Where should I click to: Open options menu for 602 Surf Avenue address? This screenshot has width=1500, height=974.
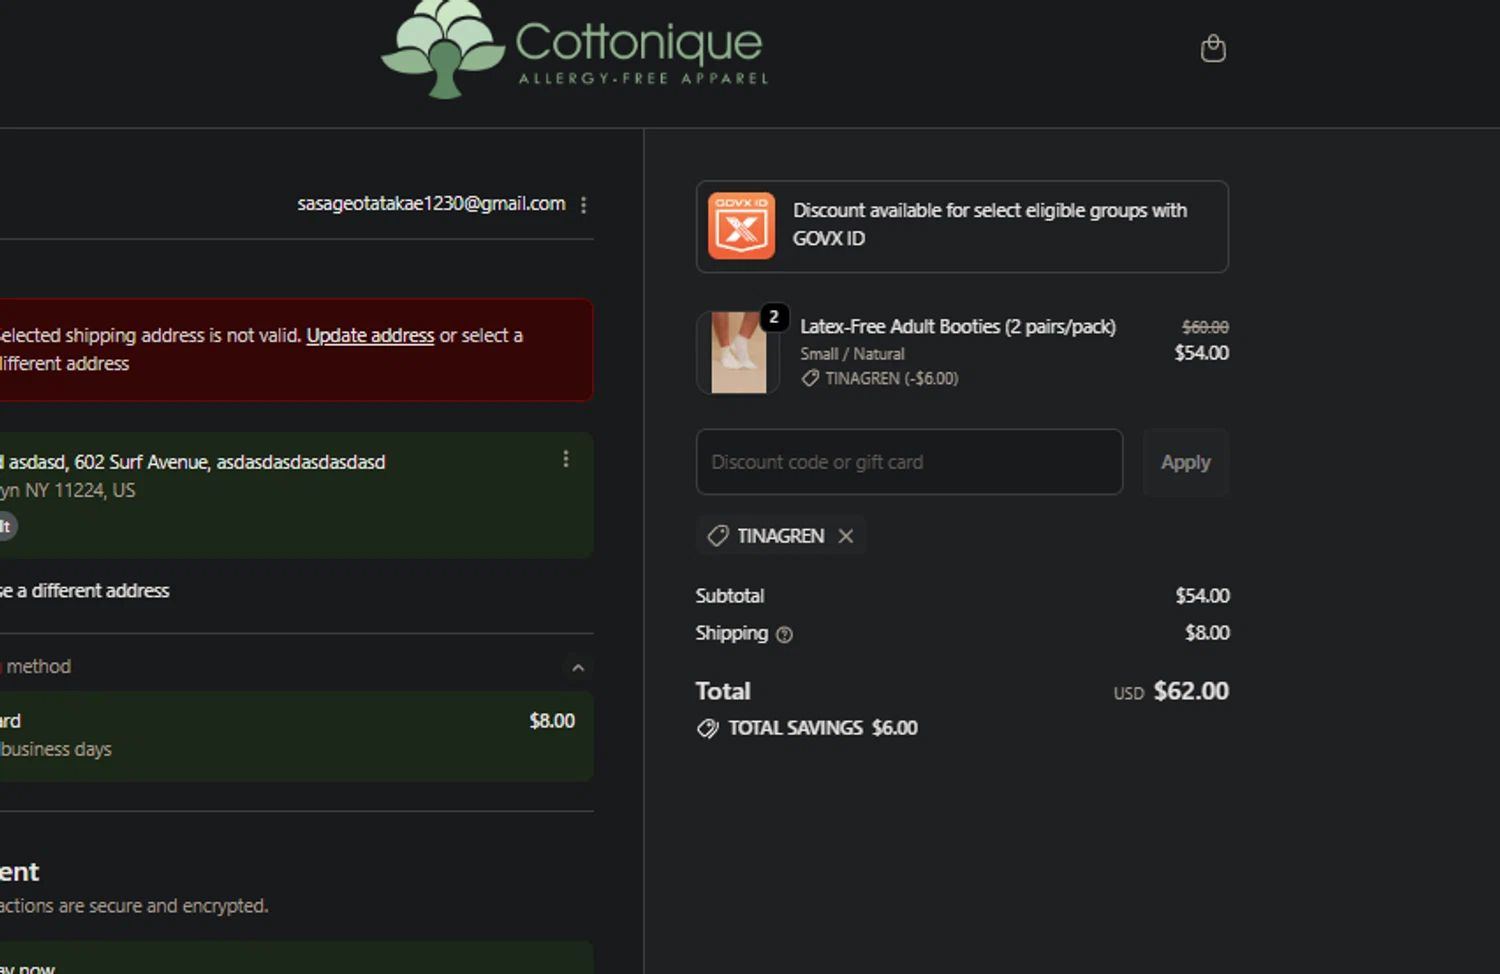point(566,459)
